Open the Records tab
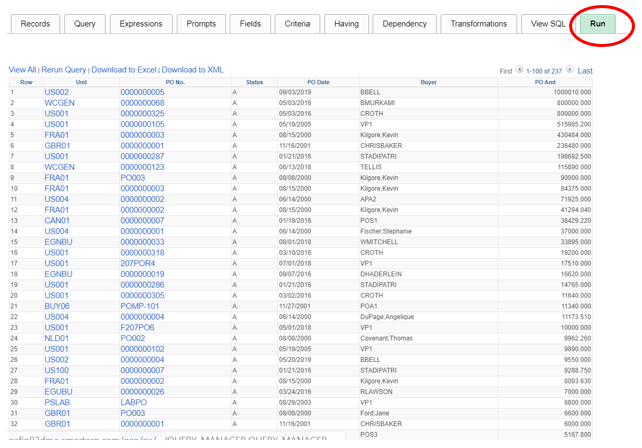Viewport: 642px width, 448px height. coord(35,24)
